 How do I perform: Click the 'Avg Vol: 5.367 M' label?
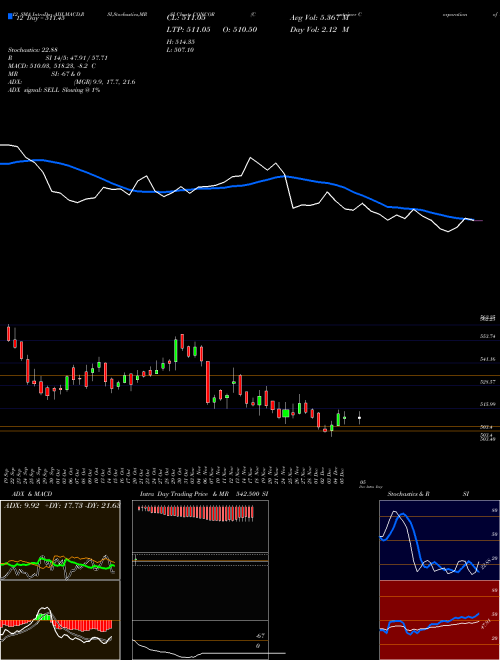tap(319, 18)
